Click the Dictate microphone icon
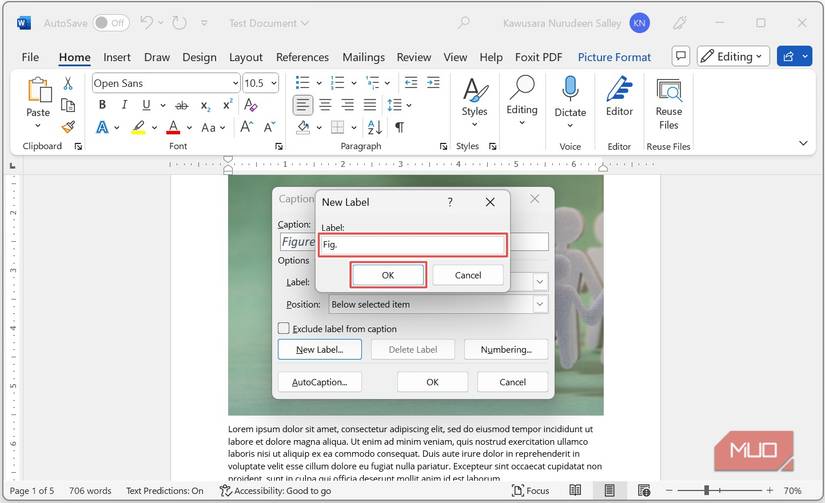Screen dimensions: 825x503 point(570,90)
